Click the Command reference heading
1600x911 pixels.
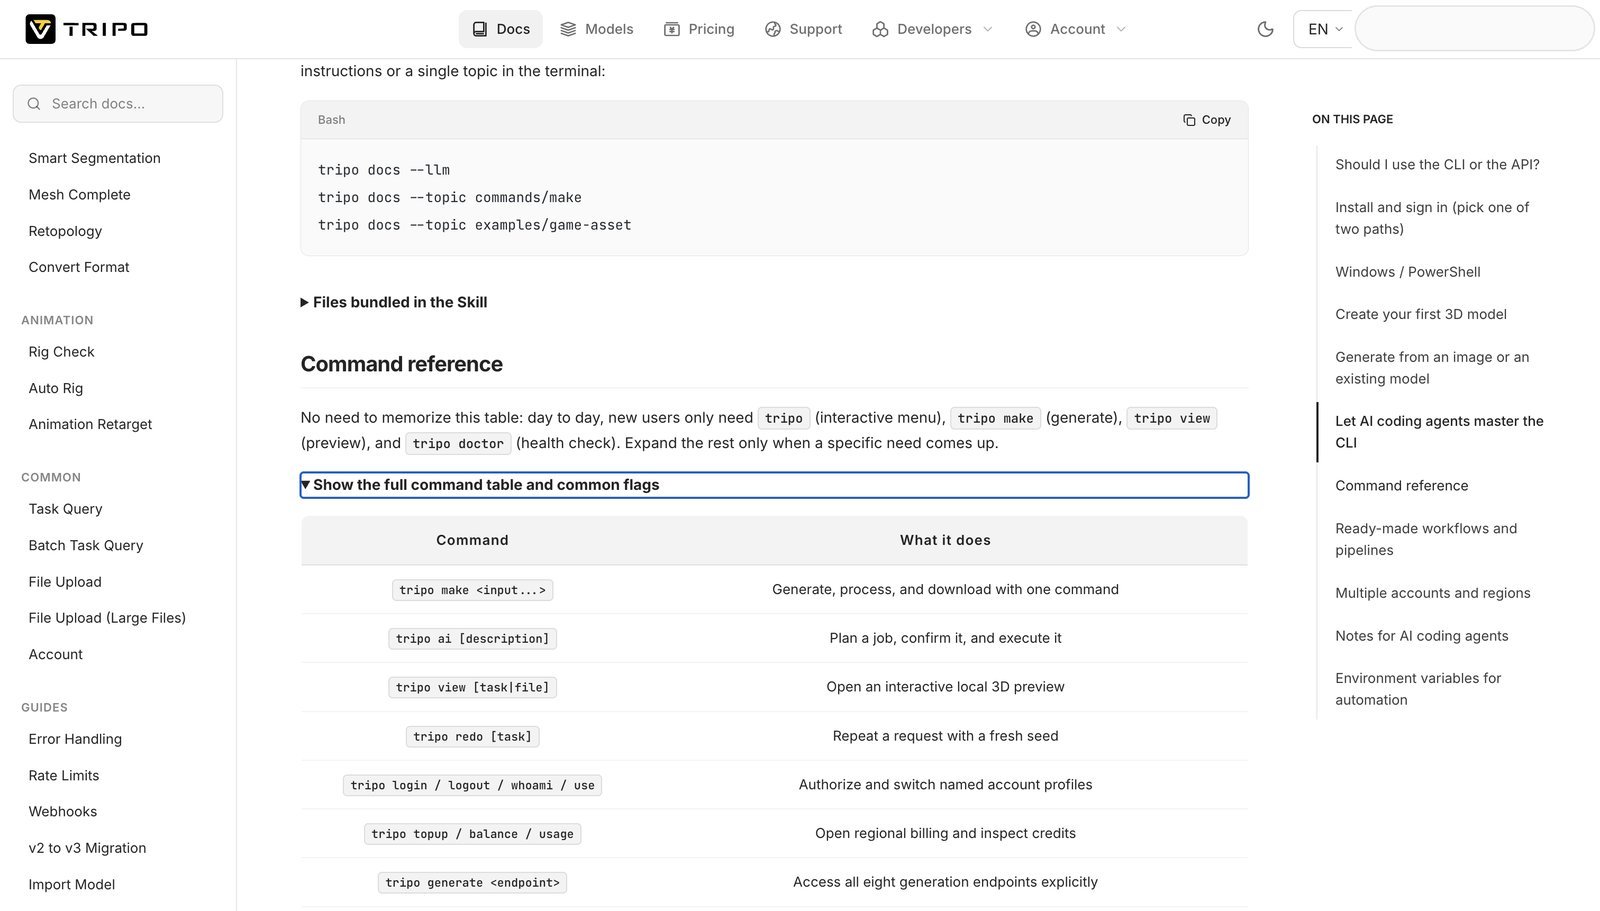[402, 364]
